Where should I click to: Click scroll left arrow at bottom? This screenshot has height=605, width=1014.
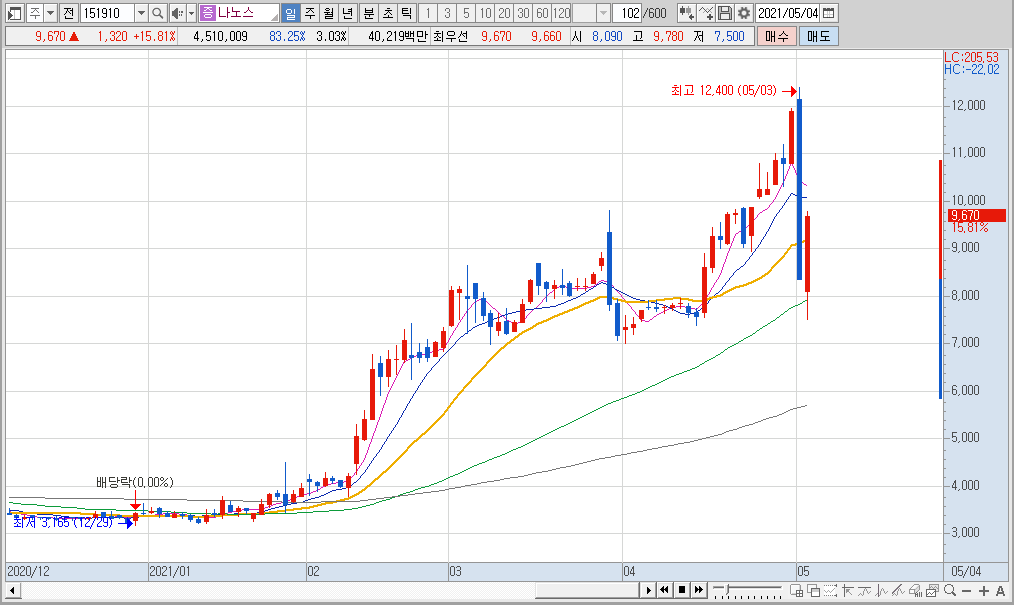click(x=12, y=590)
